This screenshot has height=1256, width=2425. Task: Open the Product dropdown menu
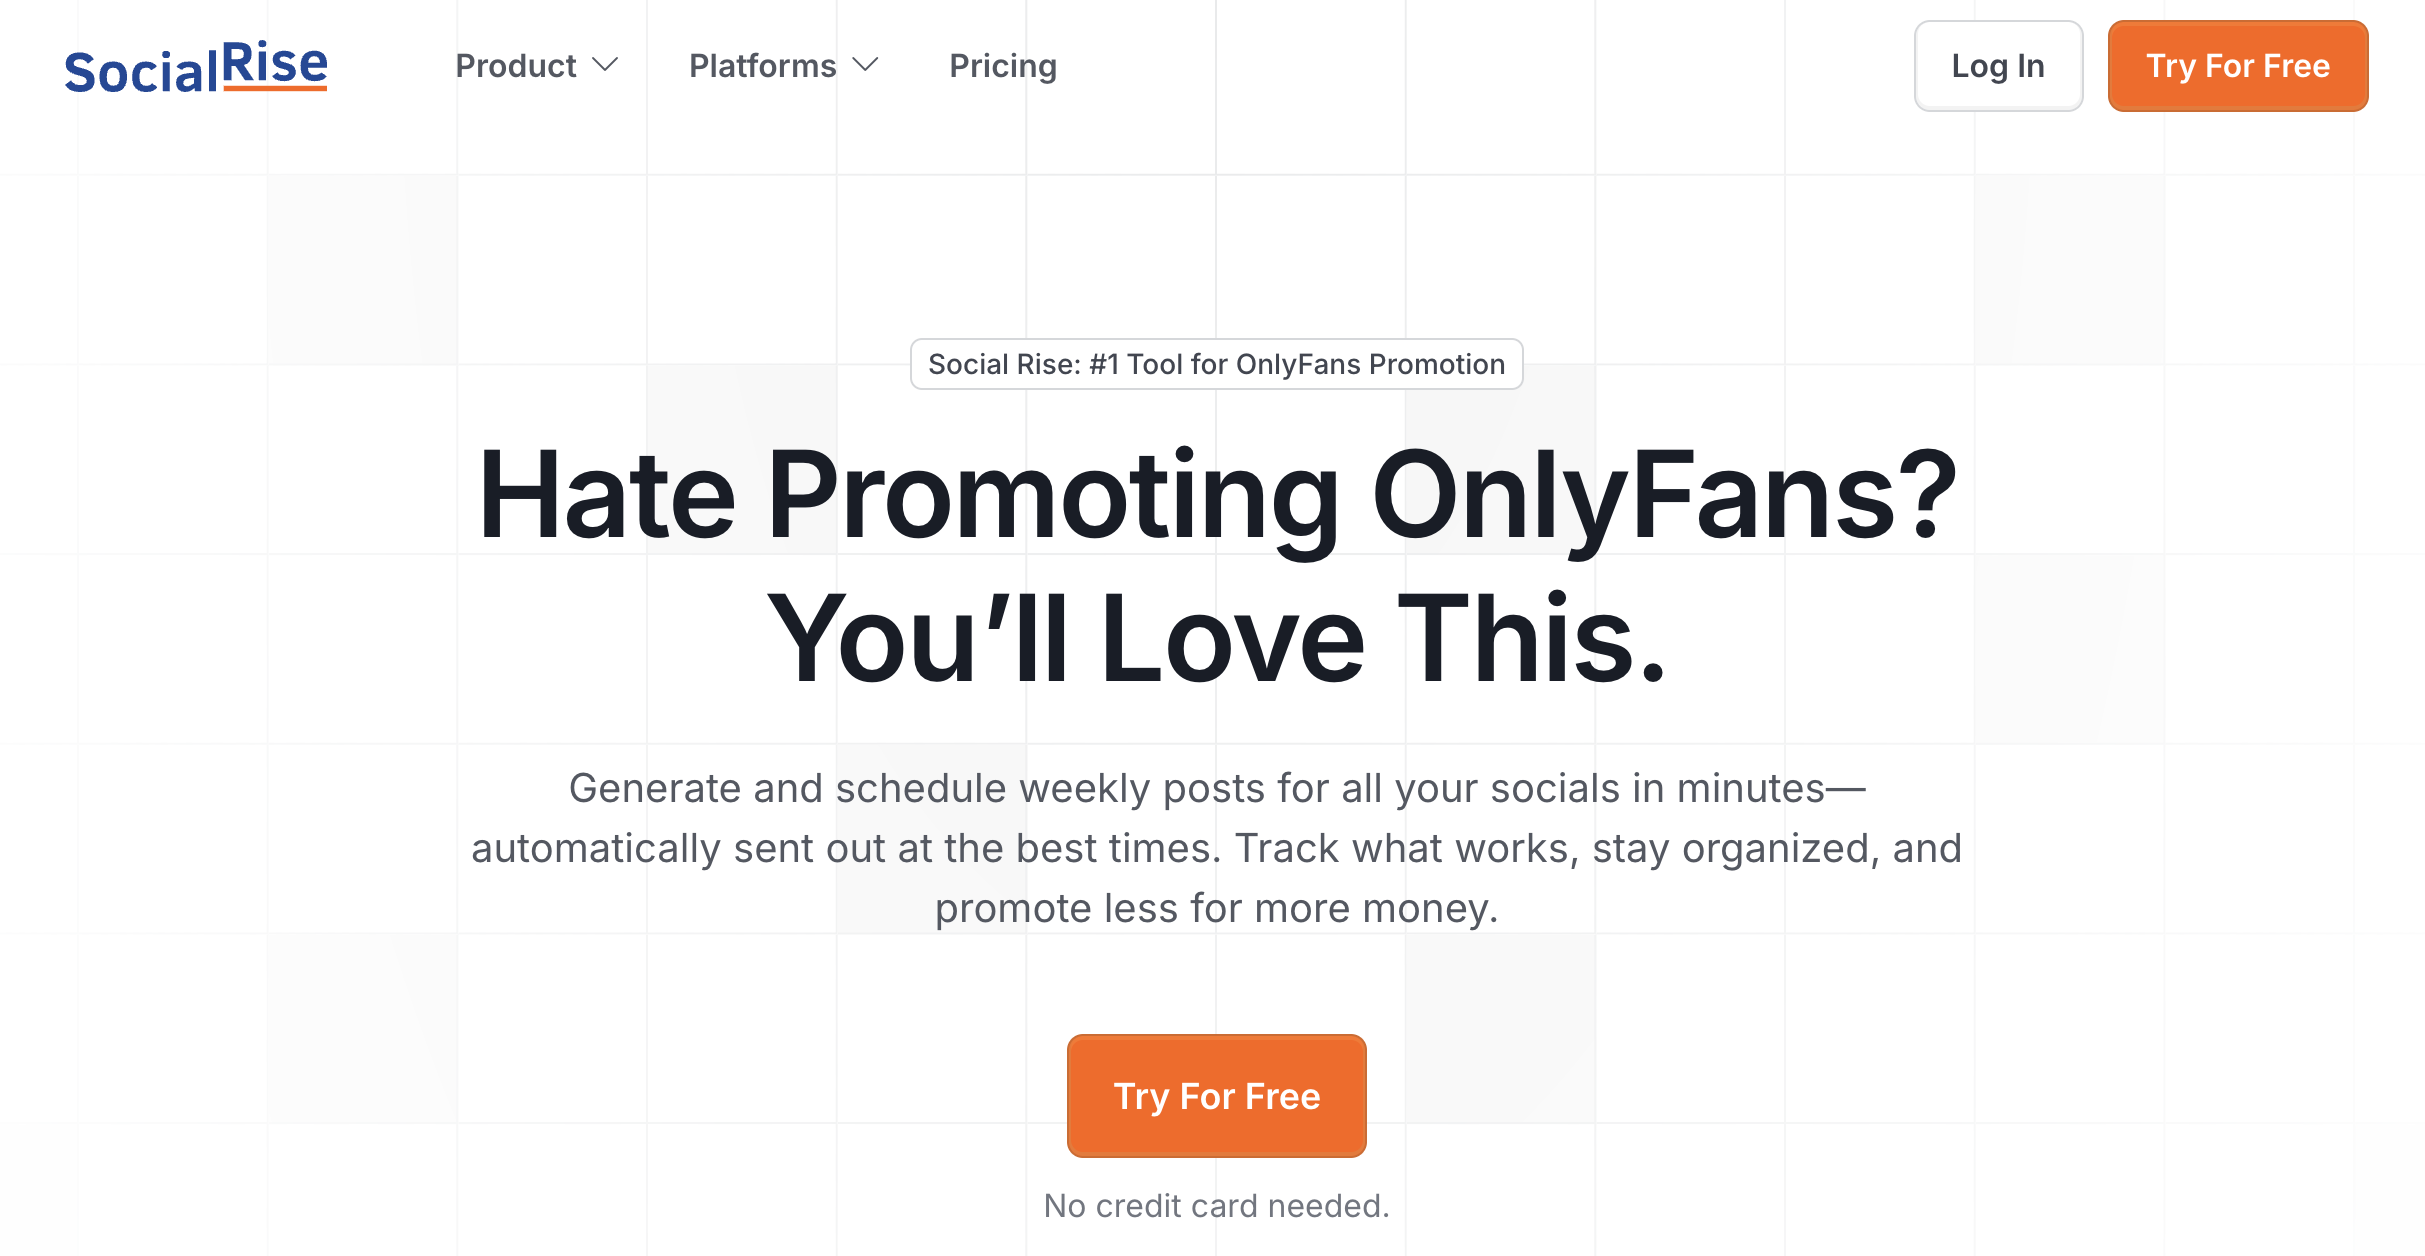point(537,65)
